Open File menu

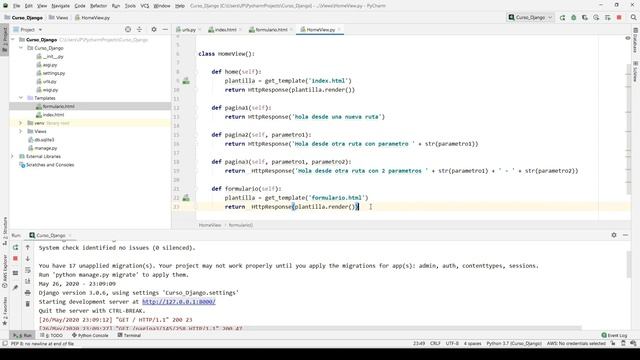[16, 6]
